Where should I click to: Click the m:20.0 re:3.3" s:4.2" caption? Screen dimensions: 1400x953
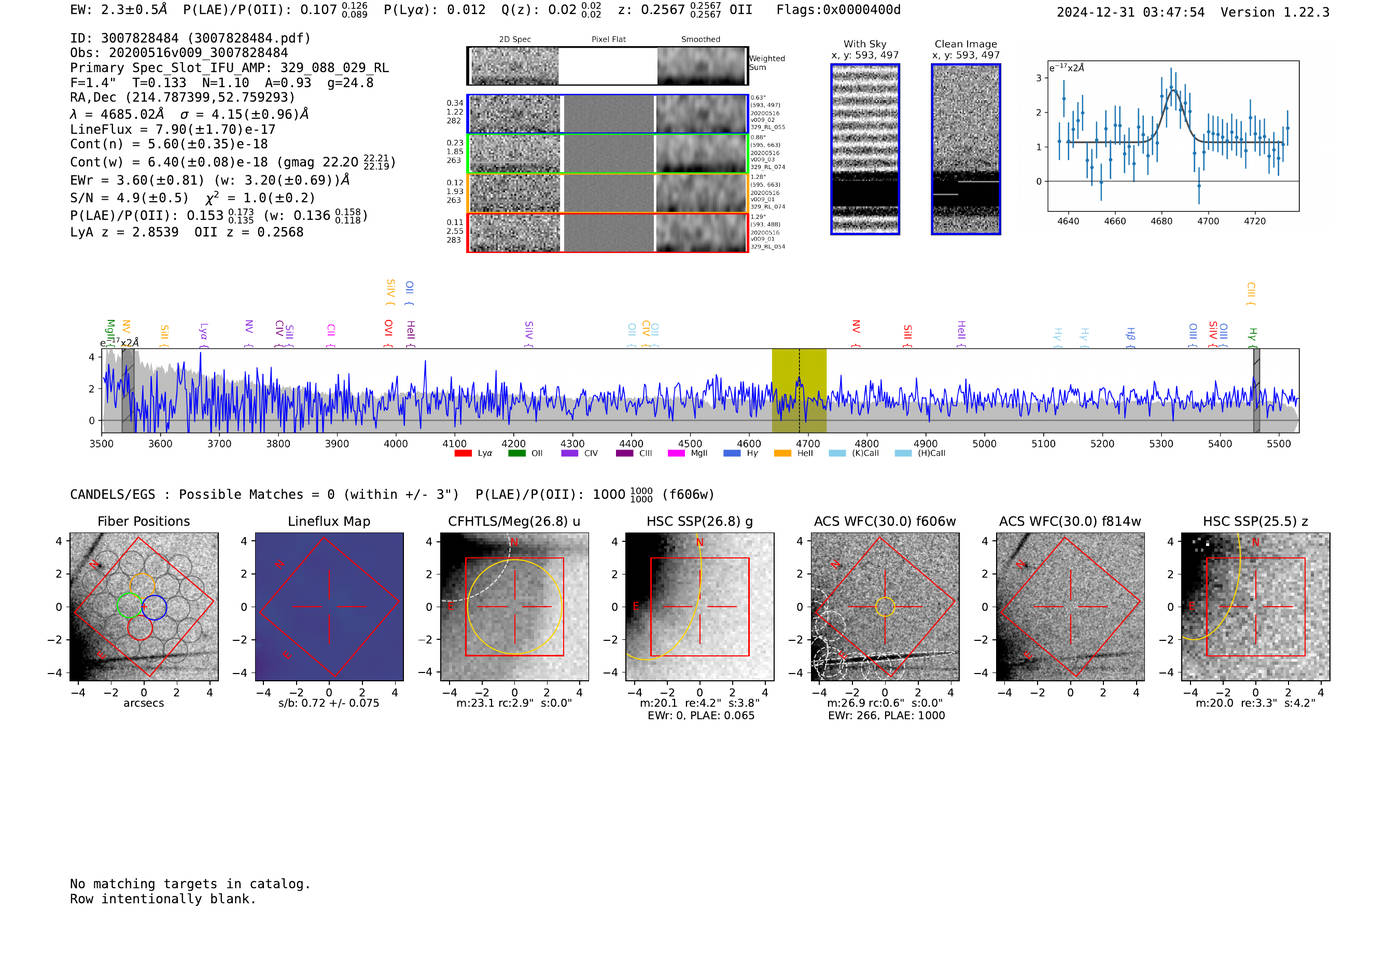point(1256,703)
